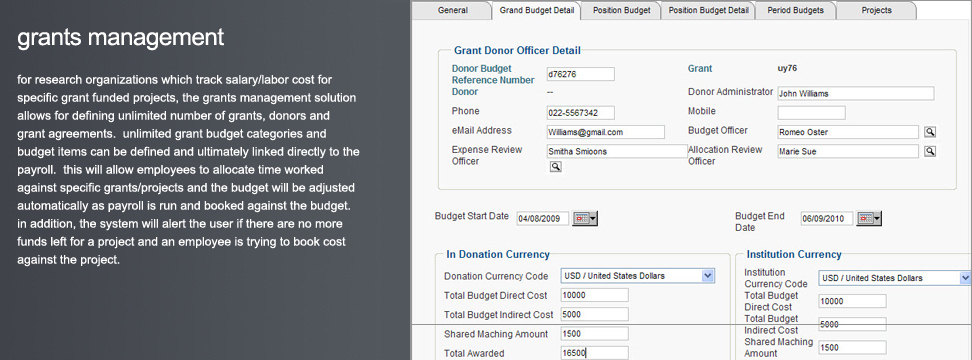The width and height of the screenshot is (972, 360).
Task: Go to the Period Budgets tab
Action: 795,11
